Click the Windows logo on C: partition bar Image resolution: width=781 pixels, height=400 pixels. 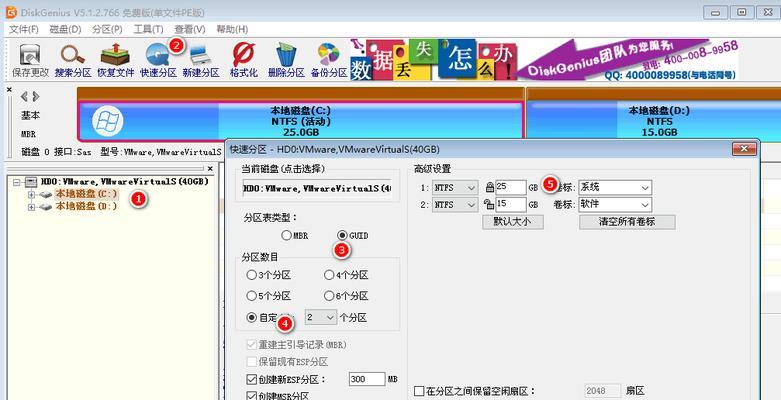point(108,121)
